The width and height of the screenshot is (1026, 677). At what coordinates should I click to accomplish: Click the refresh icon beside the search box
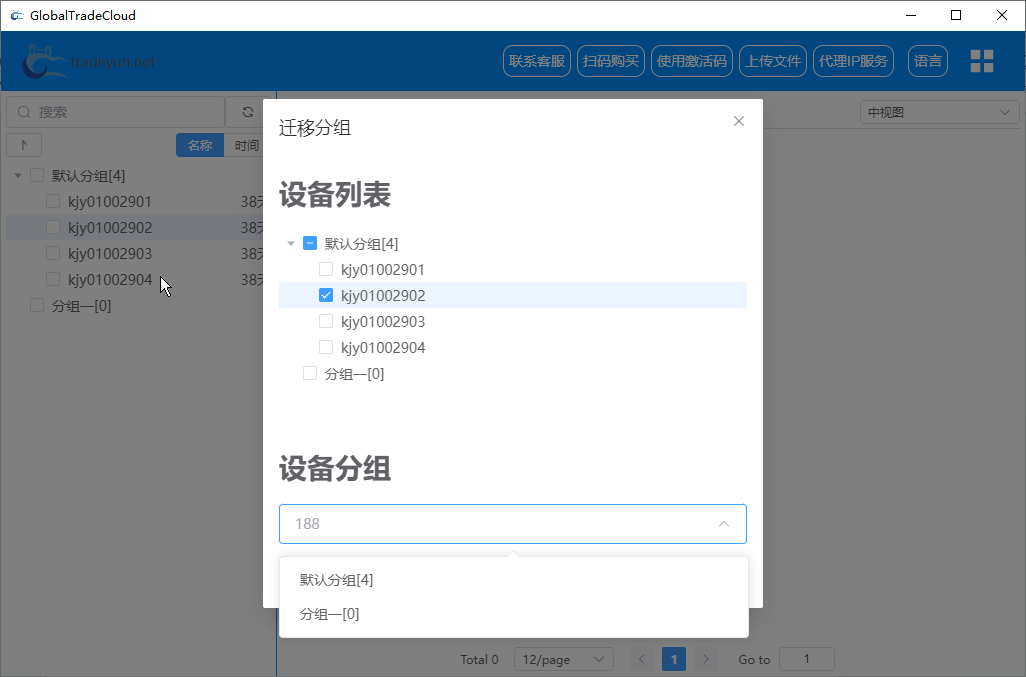[x=247, y=111]
